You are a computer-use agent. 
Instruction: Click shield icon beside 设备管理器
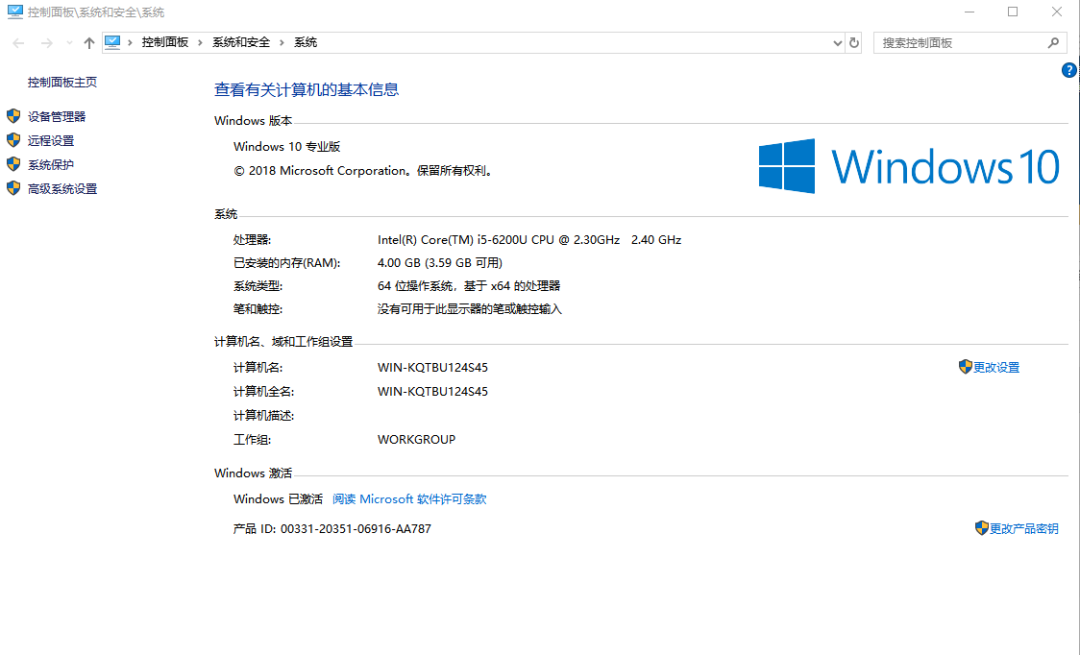click(x=13, y=116)
